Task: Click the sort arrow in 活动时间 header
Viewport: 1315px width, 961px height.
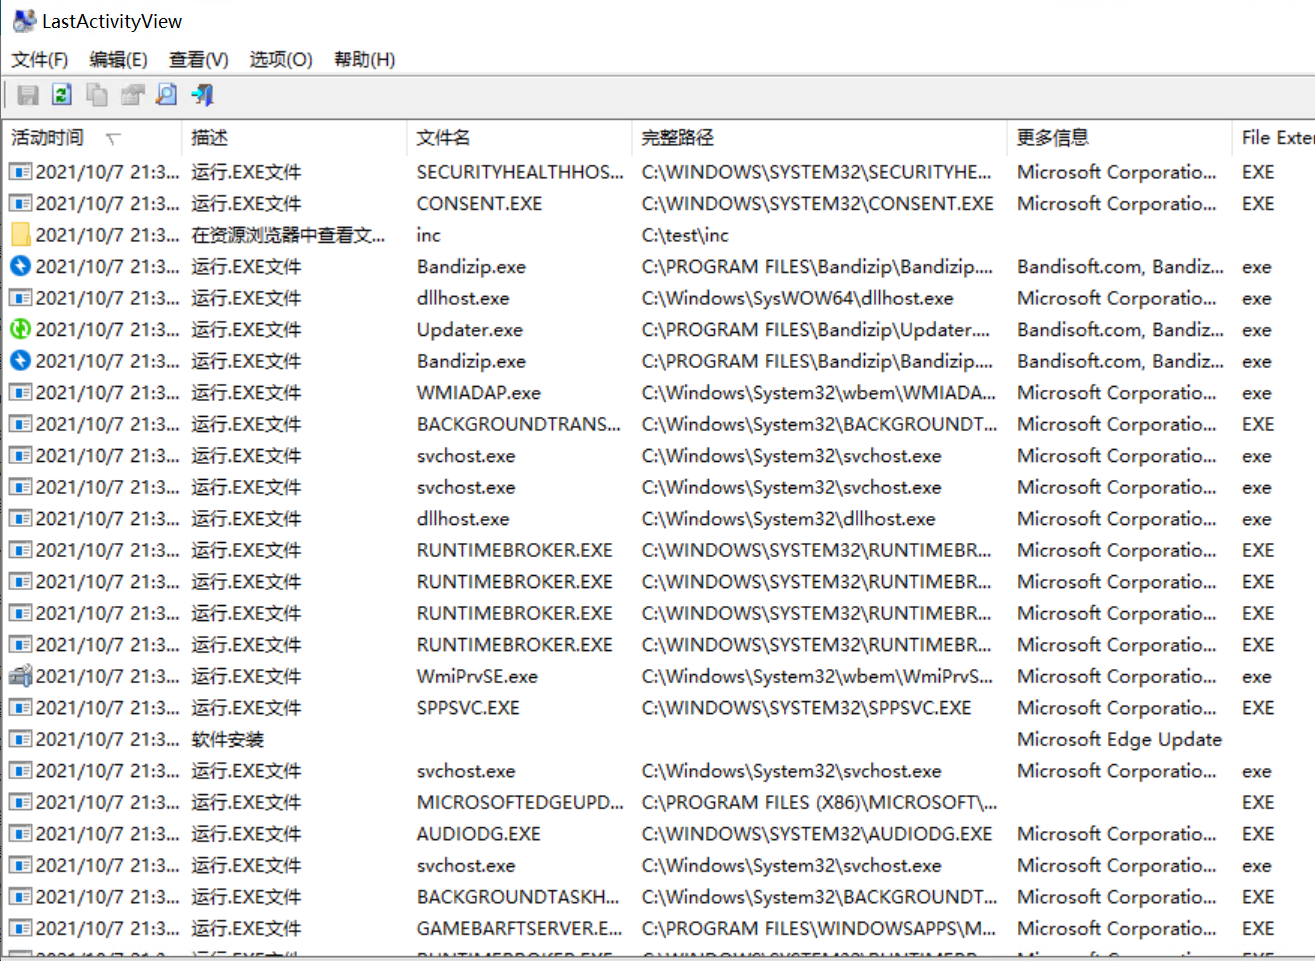Action: click(x=113, y=139)
